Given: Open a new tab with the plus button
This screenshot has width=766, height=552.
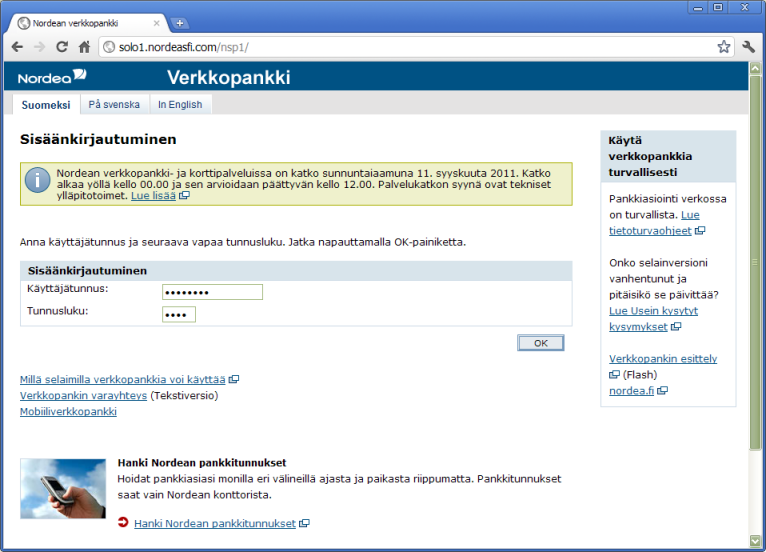Looking at the screenshot, I should coord(179,23).
